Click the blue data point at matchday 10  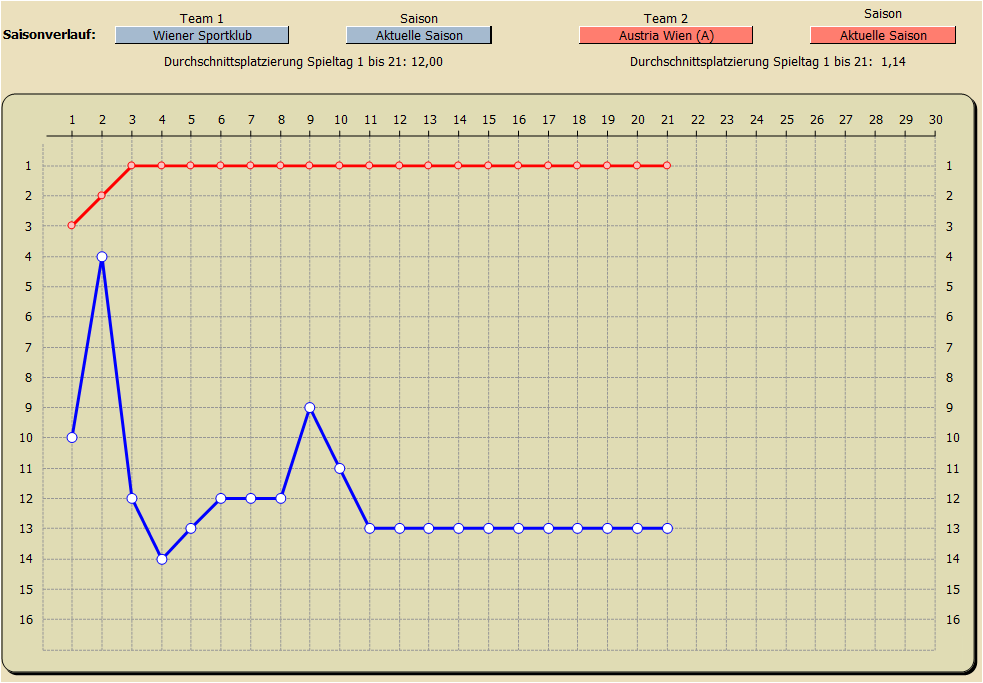click(340, 468)
